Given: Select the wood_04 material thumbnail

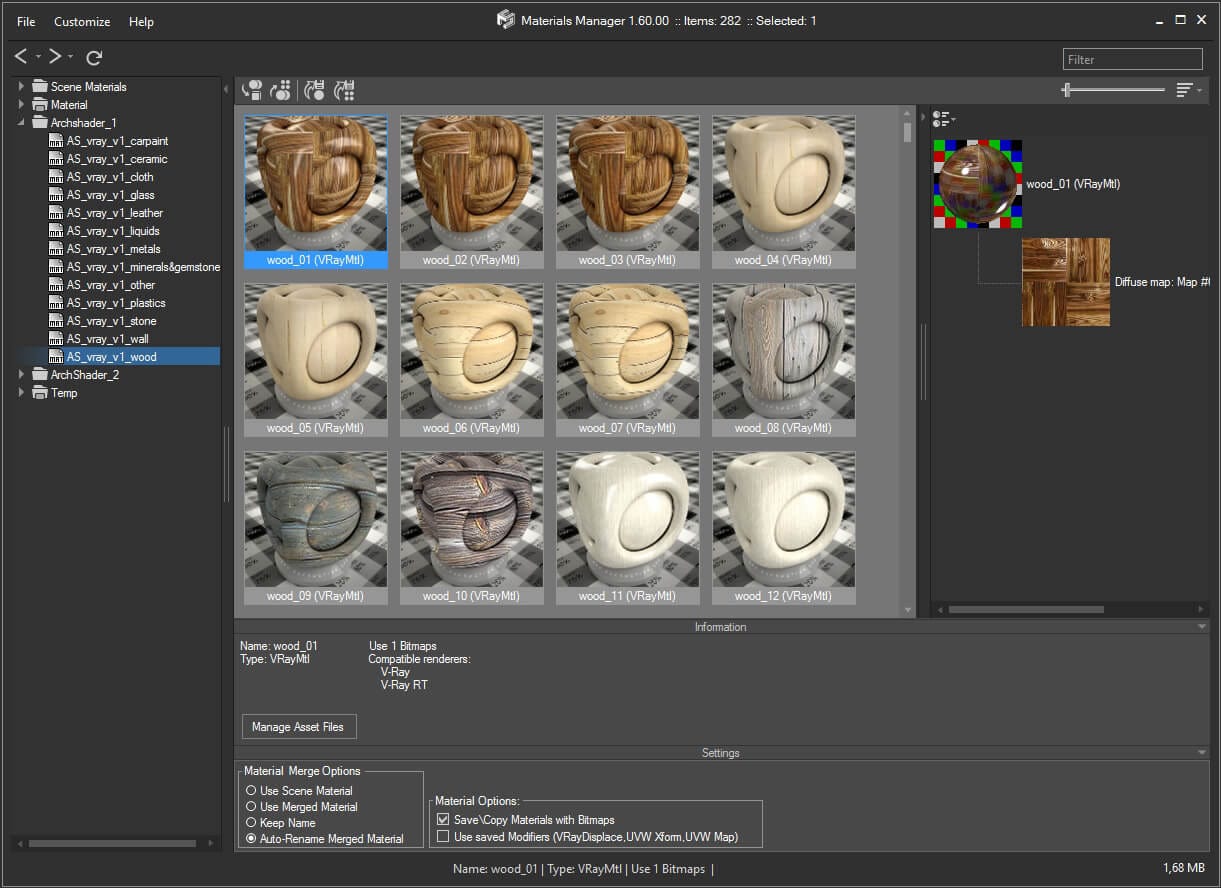Looking at the screenshot, I should 784,192.
